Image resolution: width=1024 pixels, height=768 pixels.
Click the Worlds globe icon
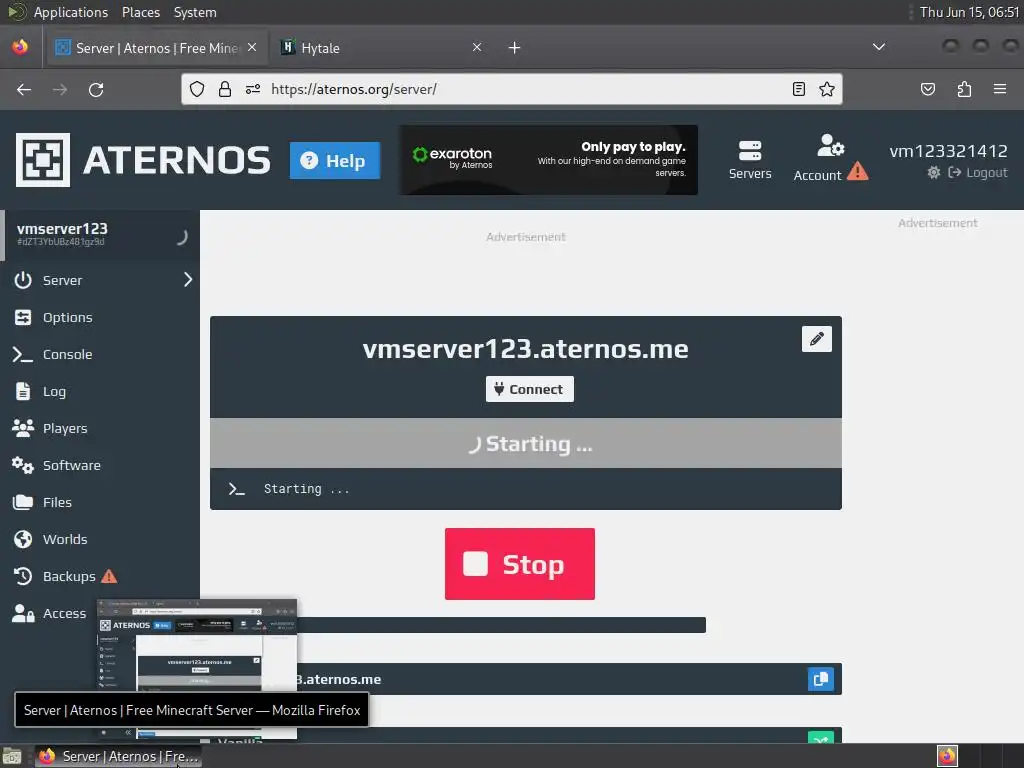pos(23,539)
